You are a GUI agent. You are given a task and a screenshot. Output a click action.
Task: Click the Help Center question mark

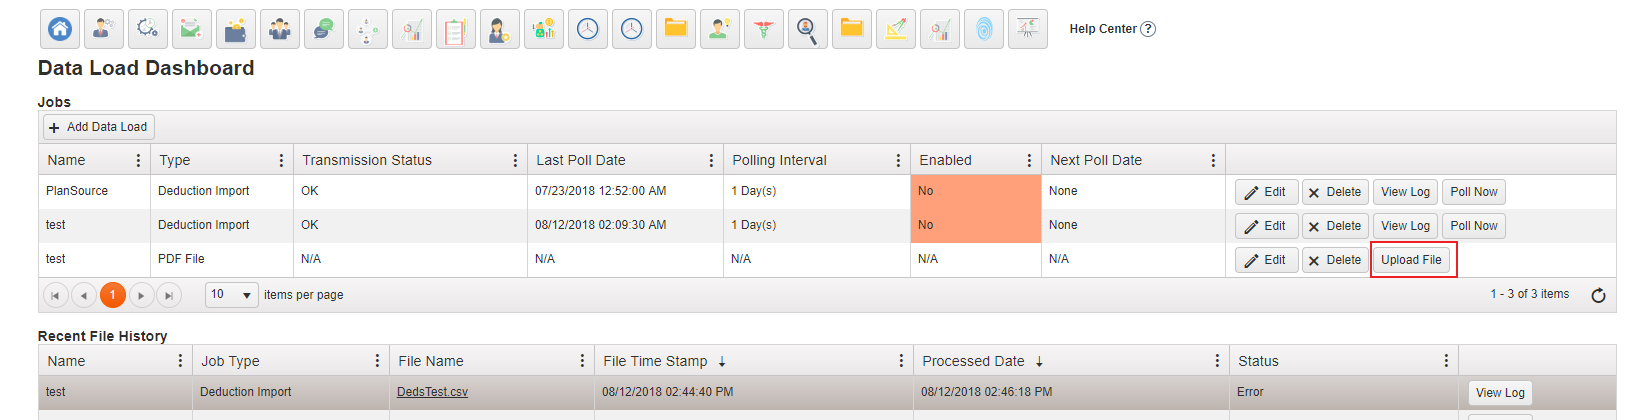click(1148, 29)
